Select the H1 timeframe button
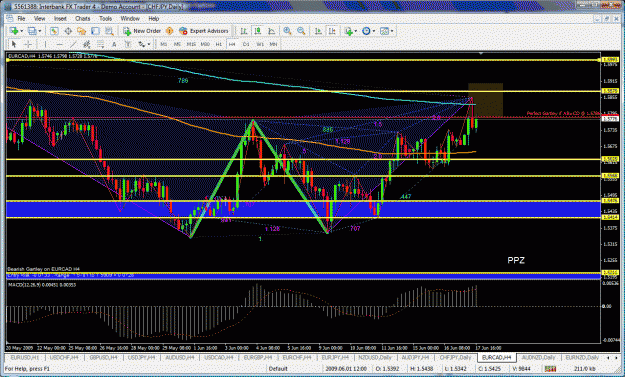Screen dimensions: 625x377 pyautogui.click(x=218, y=44)
